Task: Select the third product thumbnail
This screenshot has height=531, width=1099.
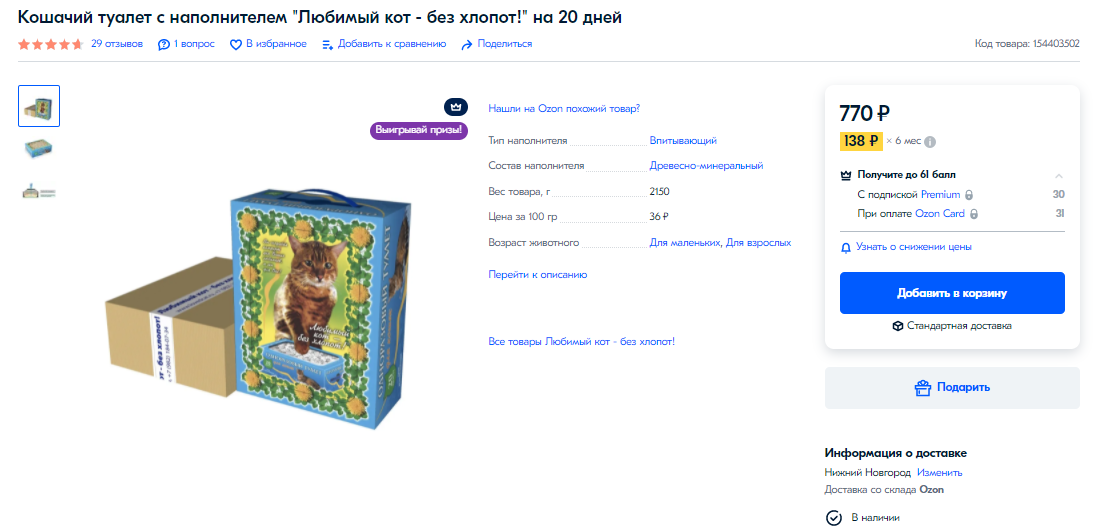Action: (x=39, y=191)
